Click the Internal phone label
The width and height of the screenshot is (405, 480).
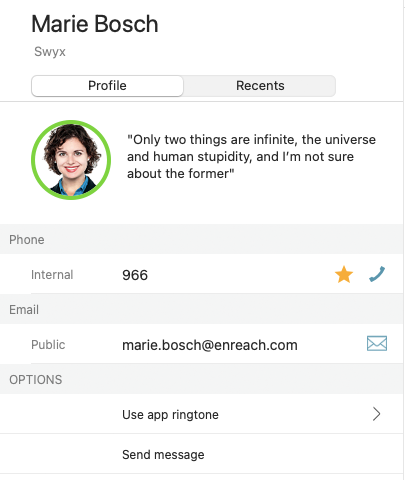click(52, 275)
